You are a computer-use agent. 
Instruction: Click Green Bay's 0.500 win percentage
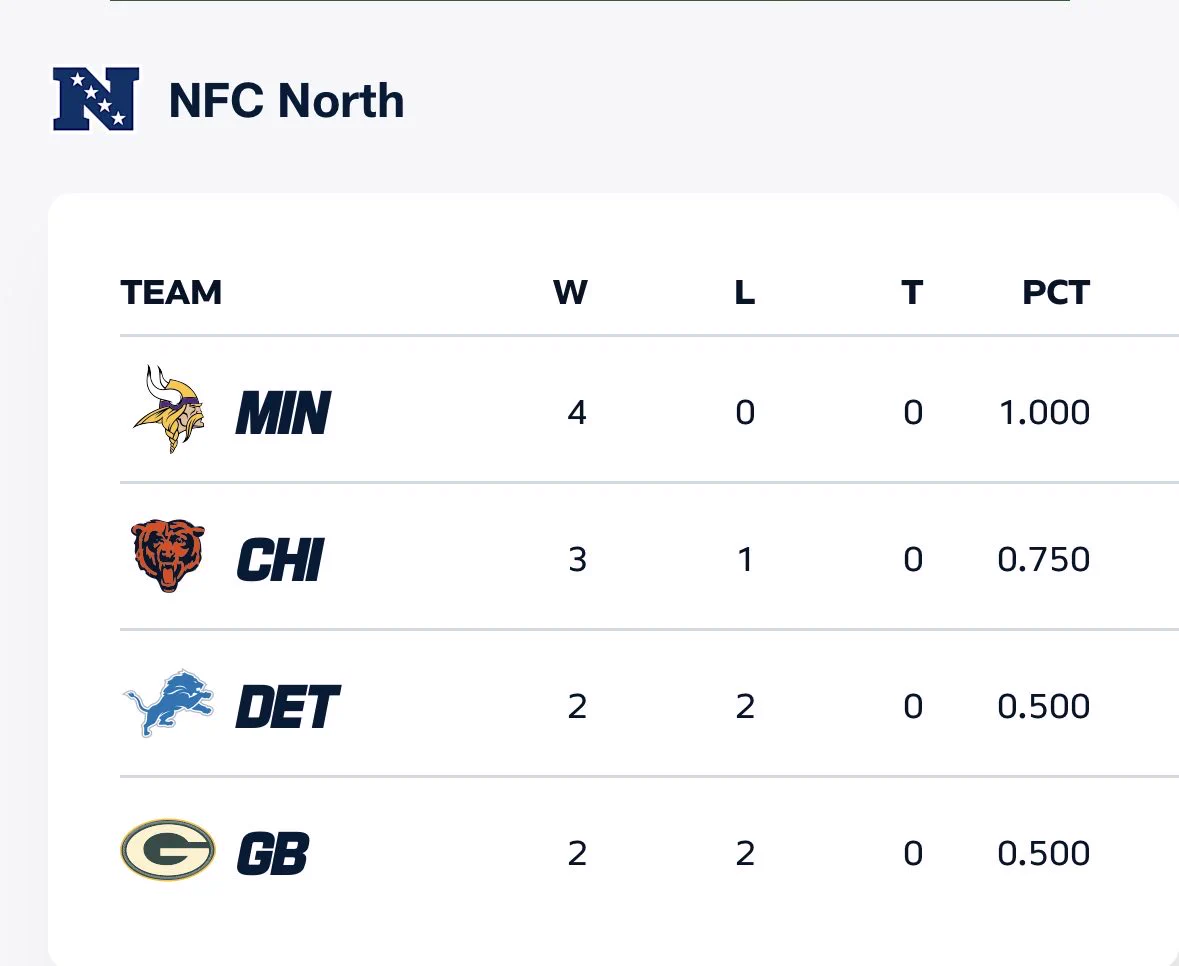point(1044,853)
